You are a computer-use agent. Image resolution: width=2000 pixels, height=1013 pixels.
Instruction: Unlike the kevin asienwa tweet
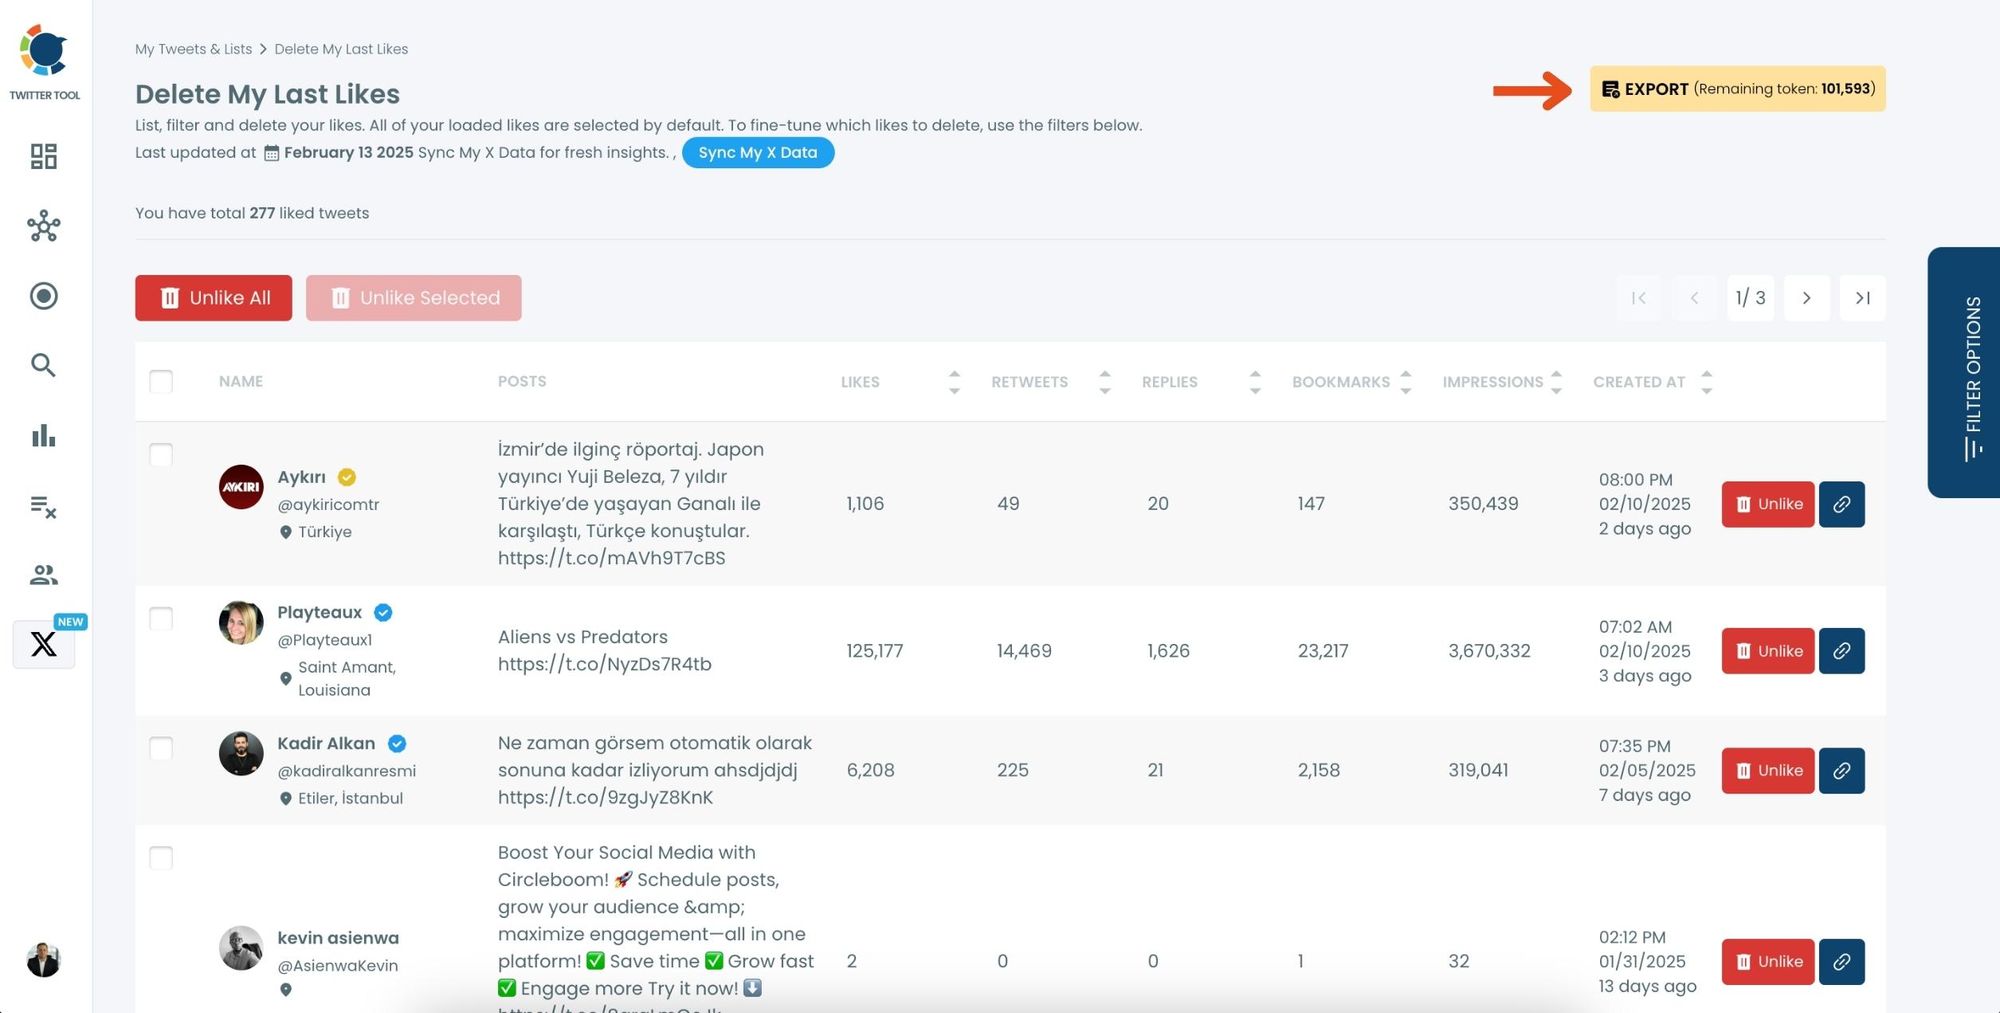[x=1768, y=962]
